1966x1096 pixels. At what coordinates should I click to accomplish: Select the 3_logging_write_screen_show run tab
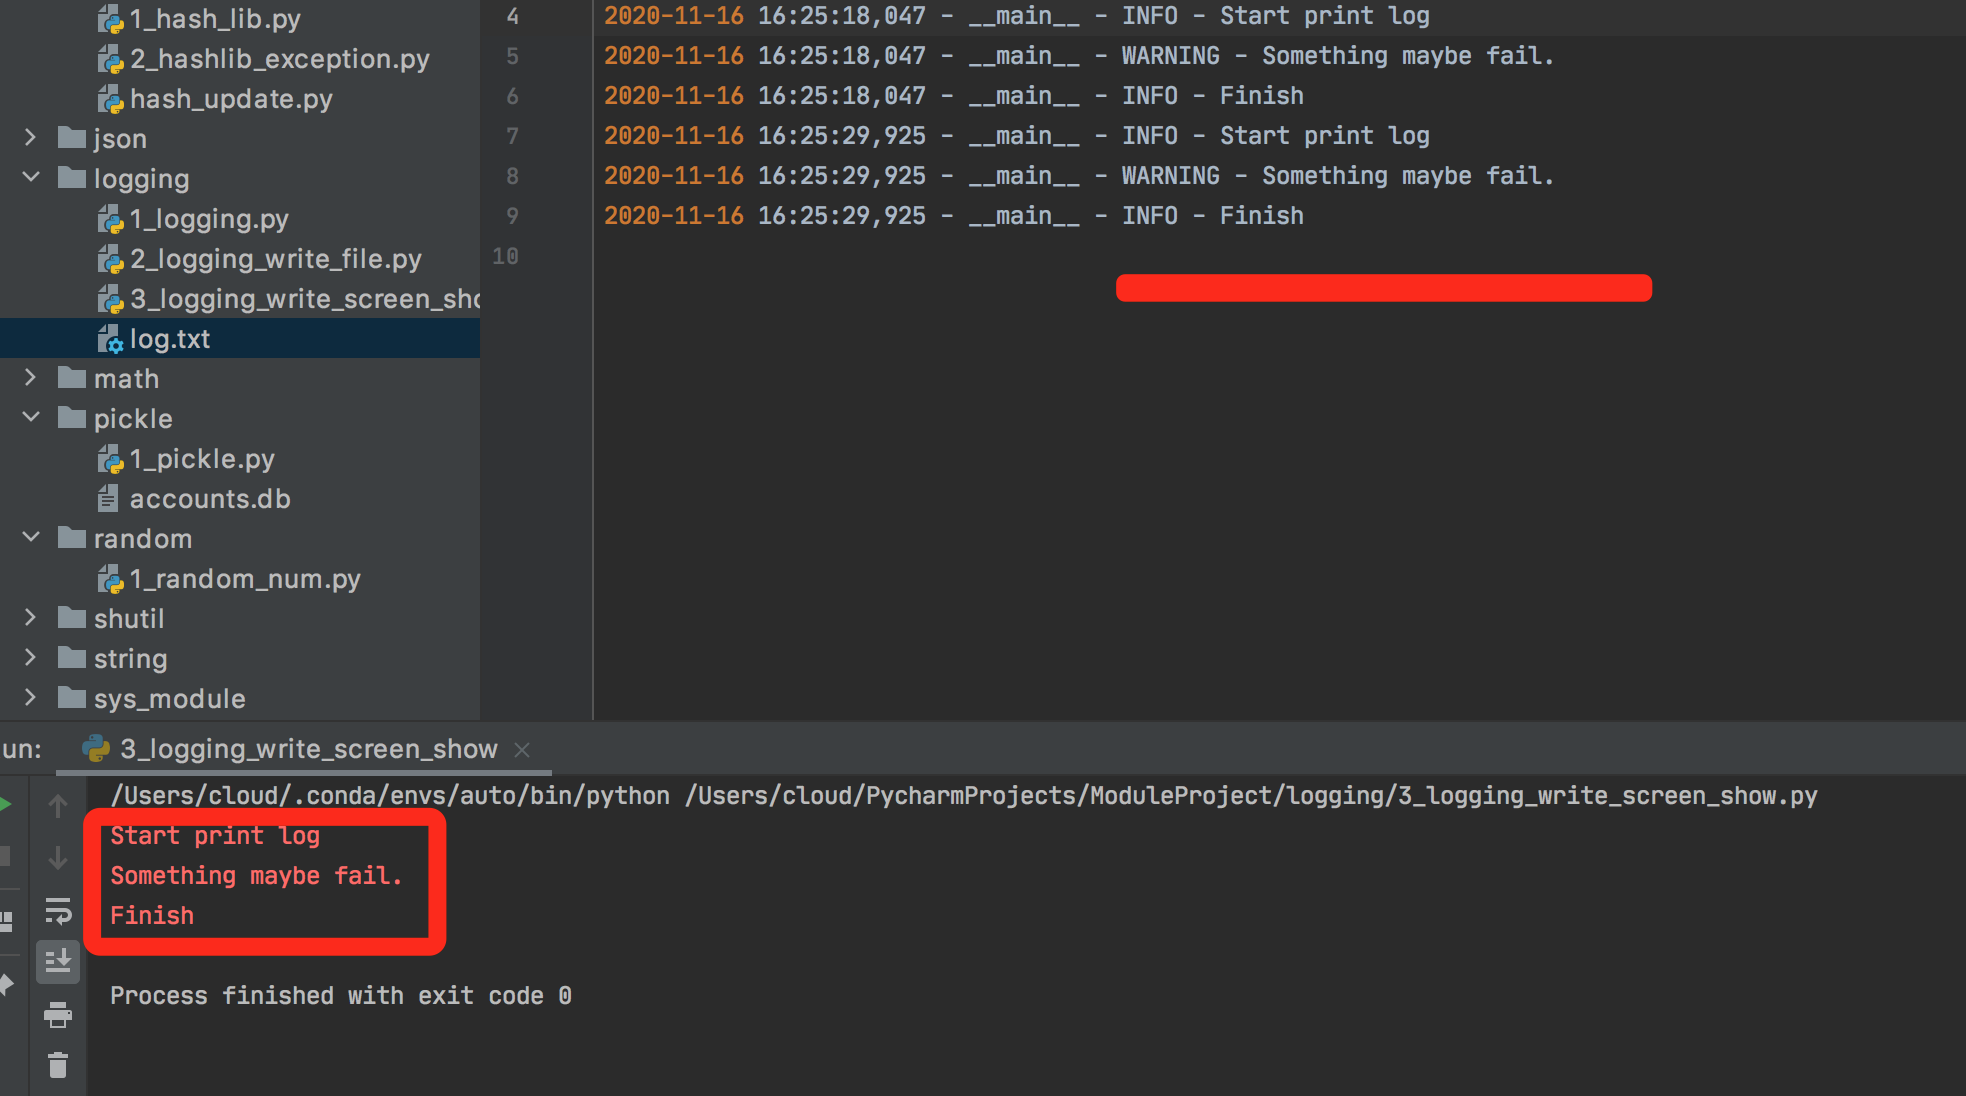[x=308, y=749]
